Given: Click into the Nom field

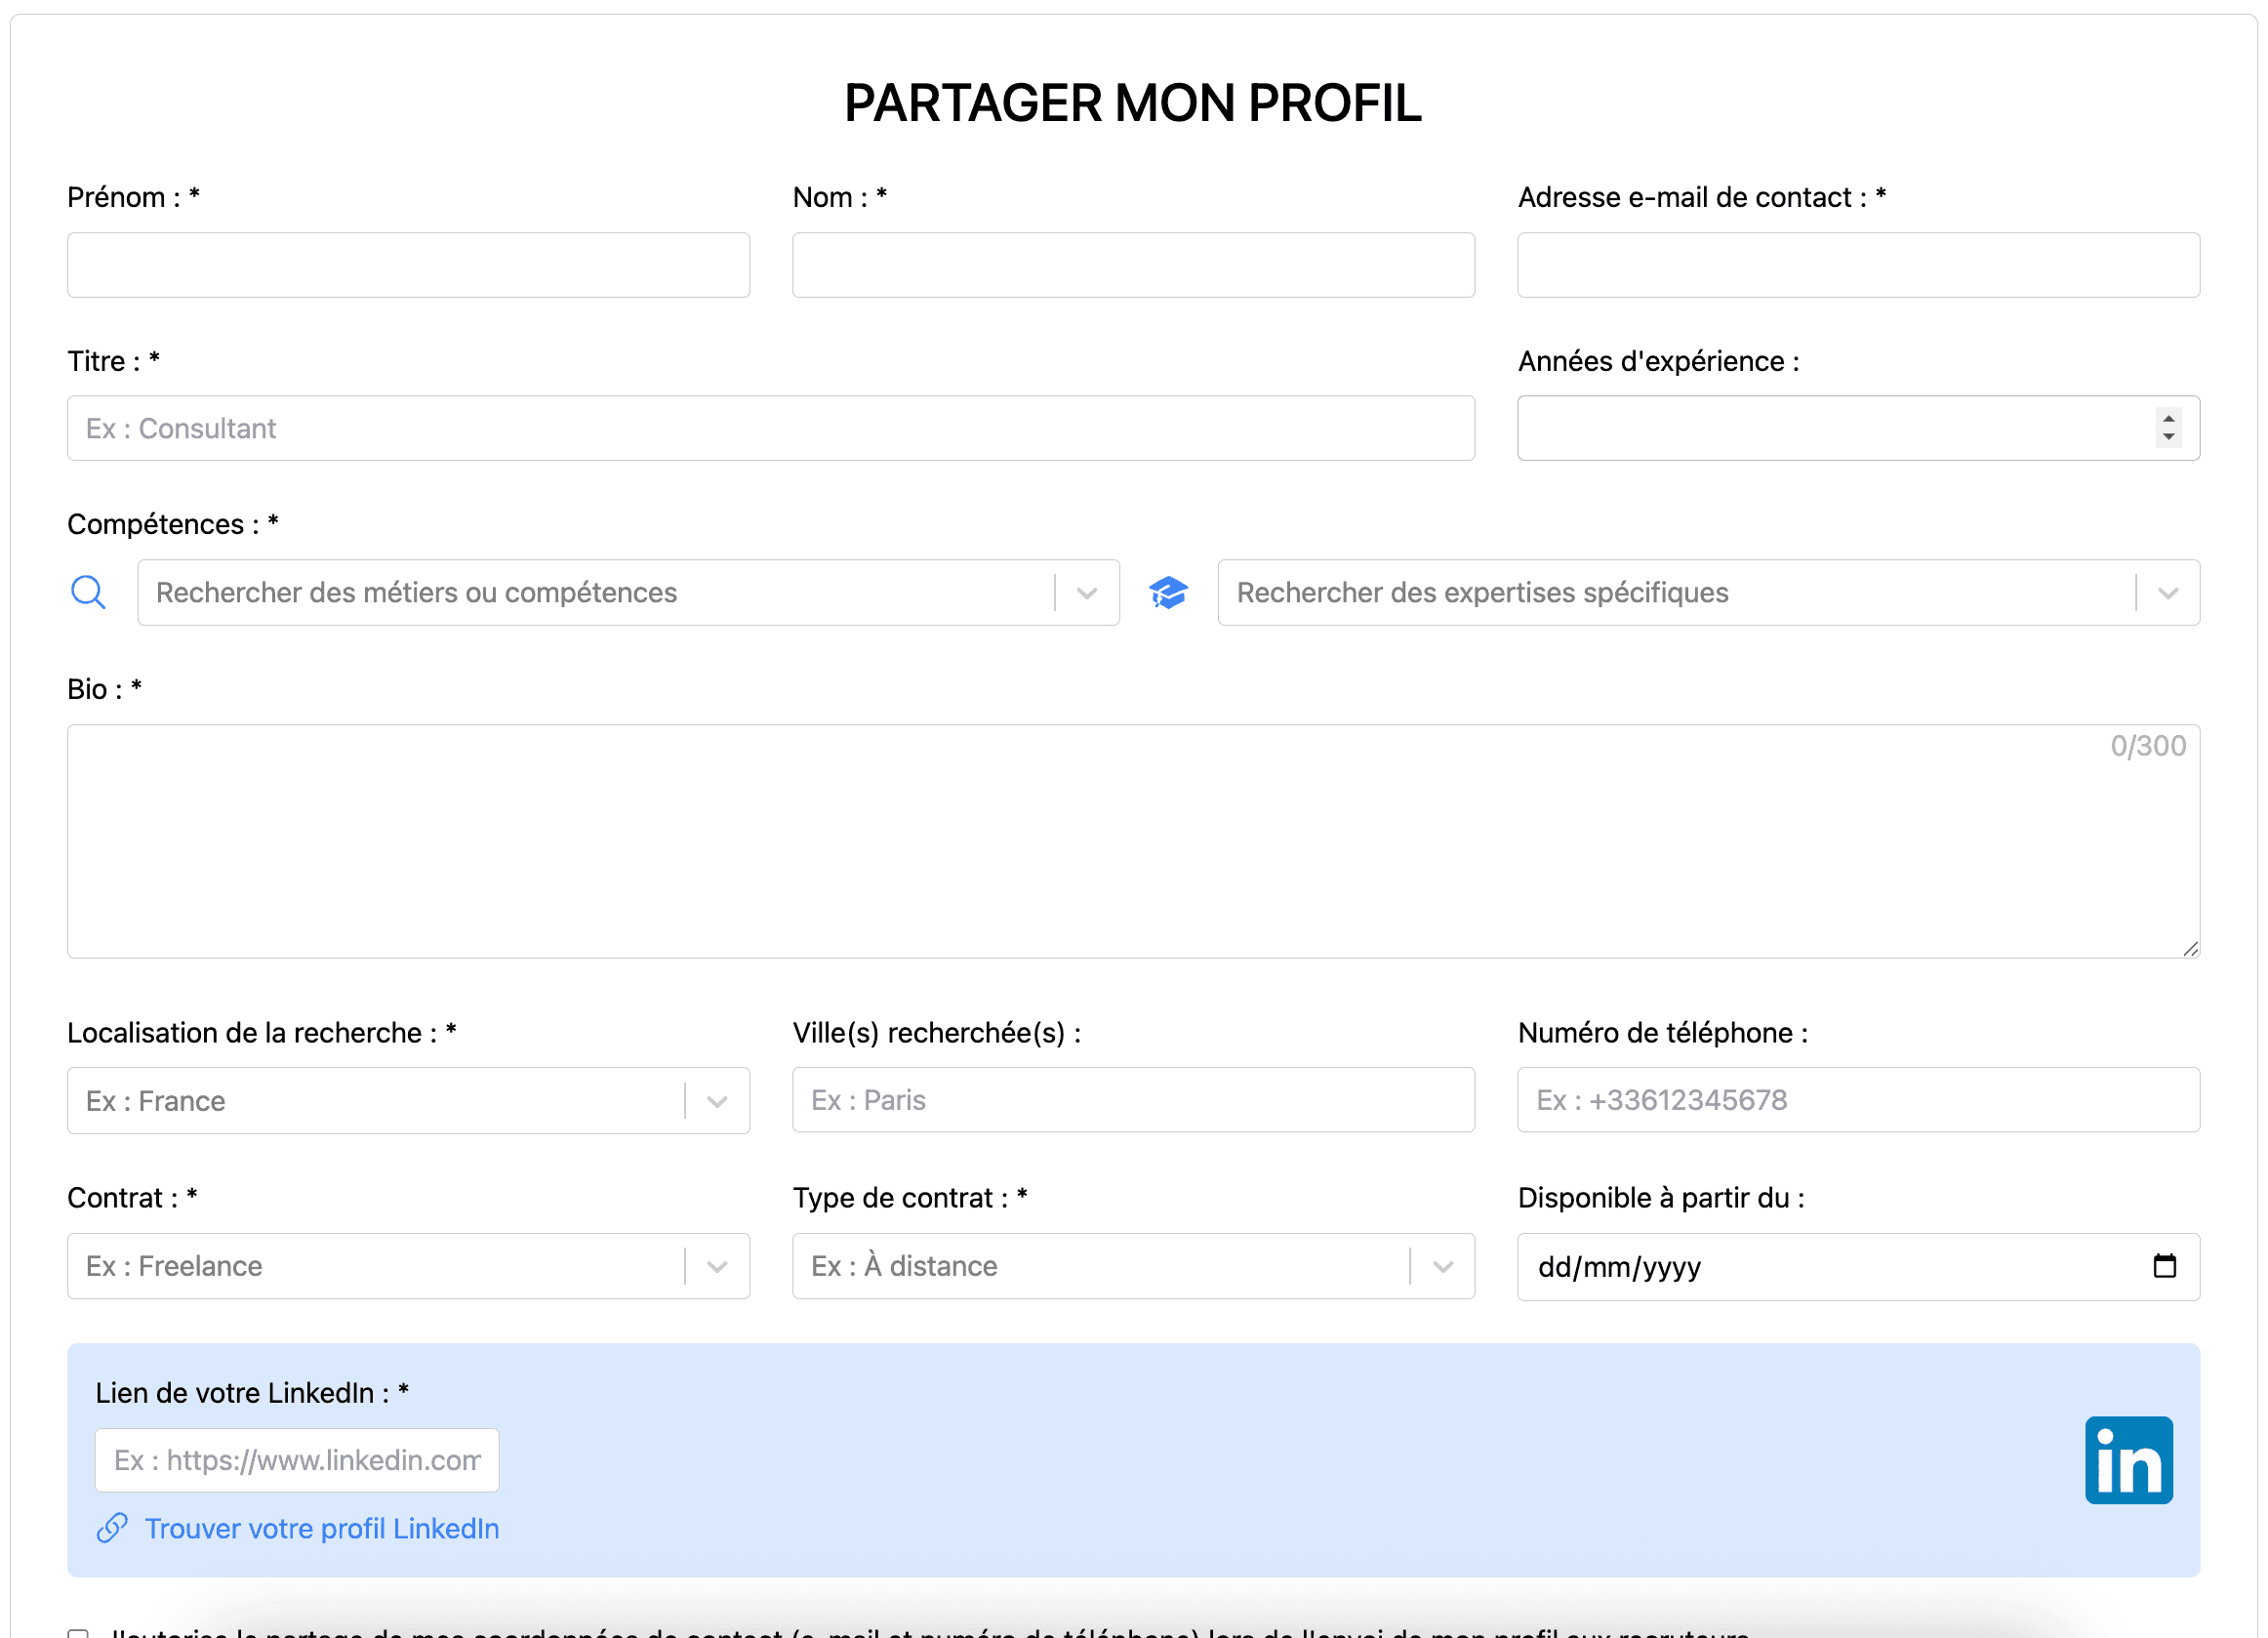Looking at the screenshot, I should 1133,265.
